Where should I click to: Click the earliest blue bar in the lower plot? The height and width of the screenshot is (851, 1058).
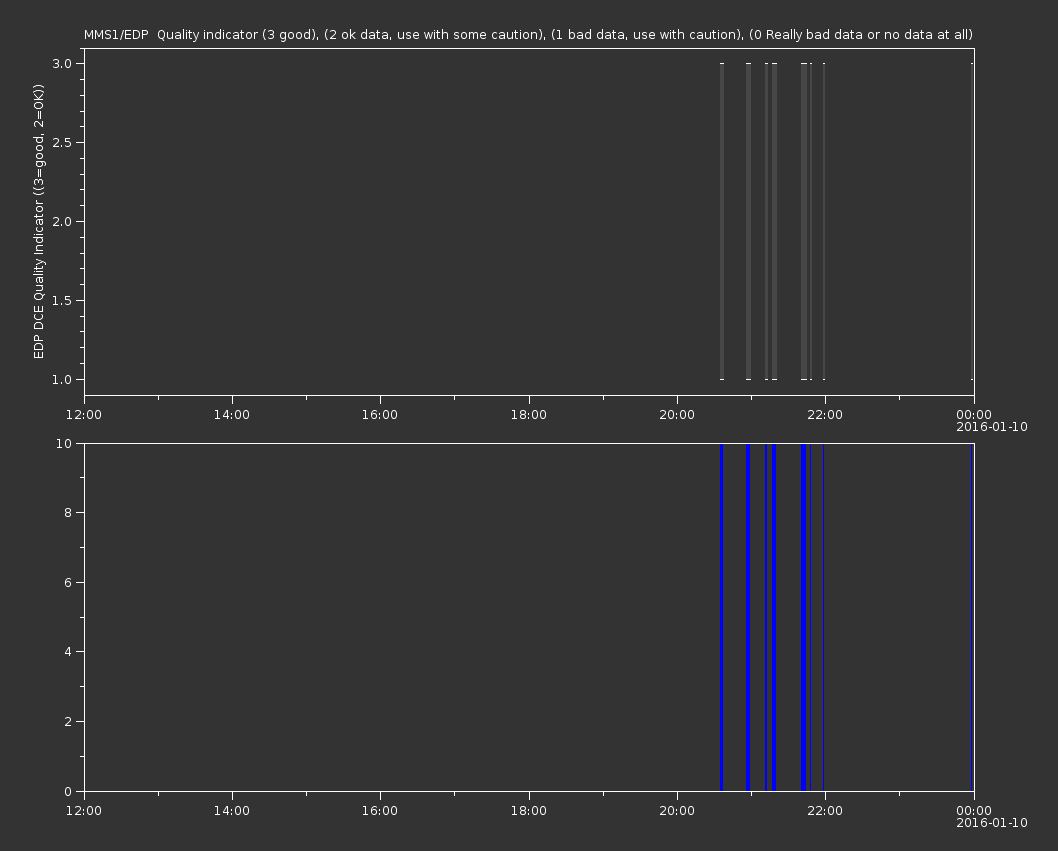click(x=721, y=617)
